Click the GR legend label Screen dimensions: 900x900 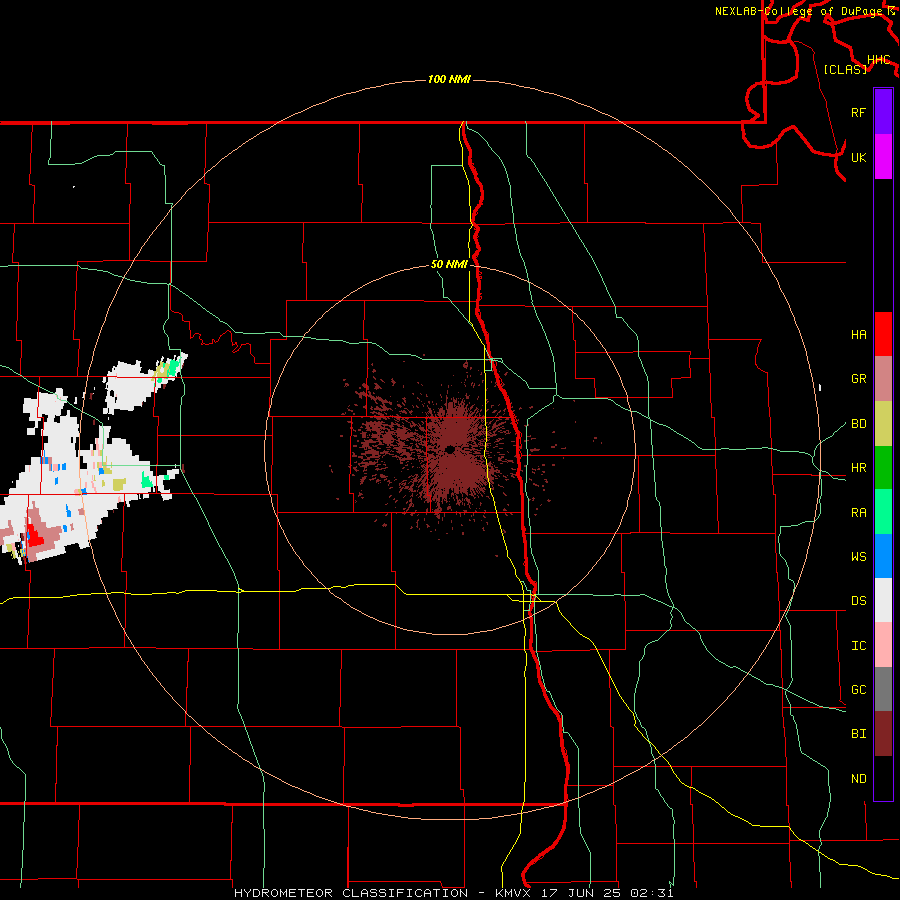point(858,378)
